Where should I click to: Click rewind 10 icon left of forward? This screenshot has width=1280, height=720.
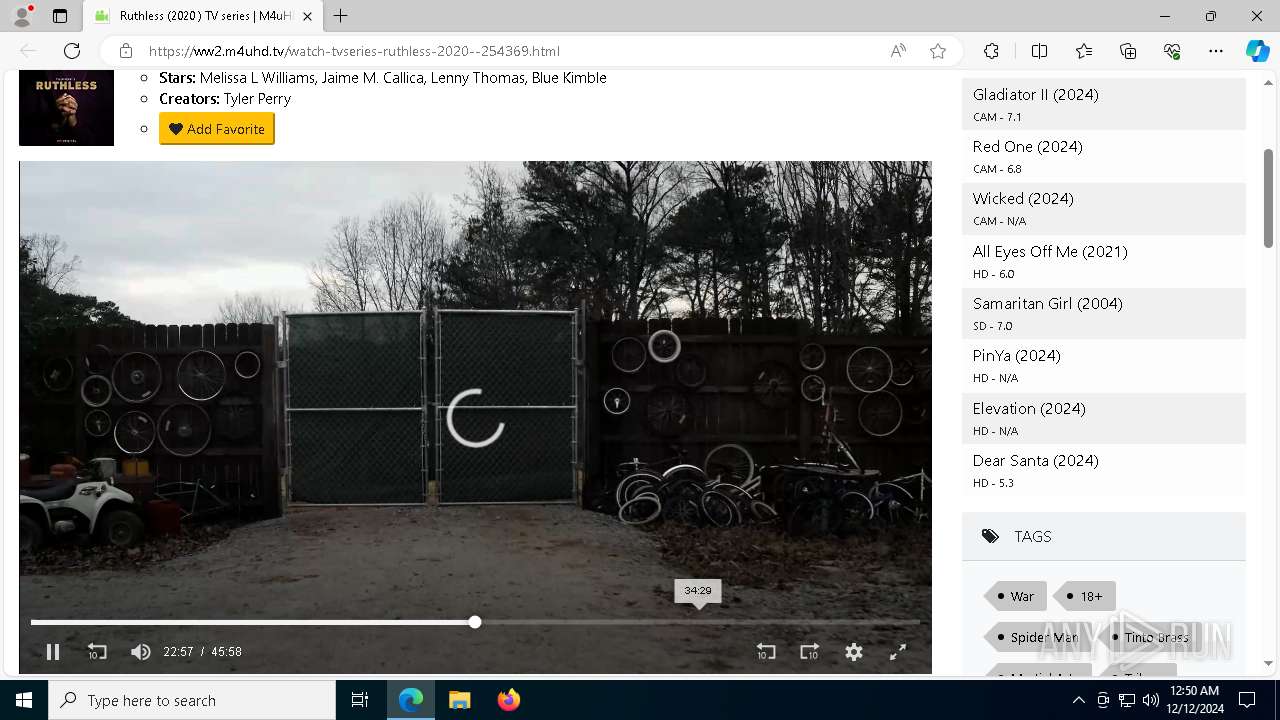coord(765,652)
